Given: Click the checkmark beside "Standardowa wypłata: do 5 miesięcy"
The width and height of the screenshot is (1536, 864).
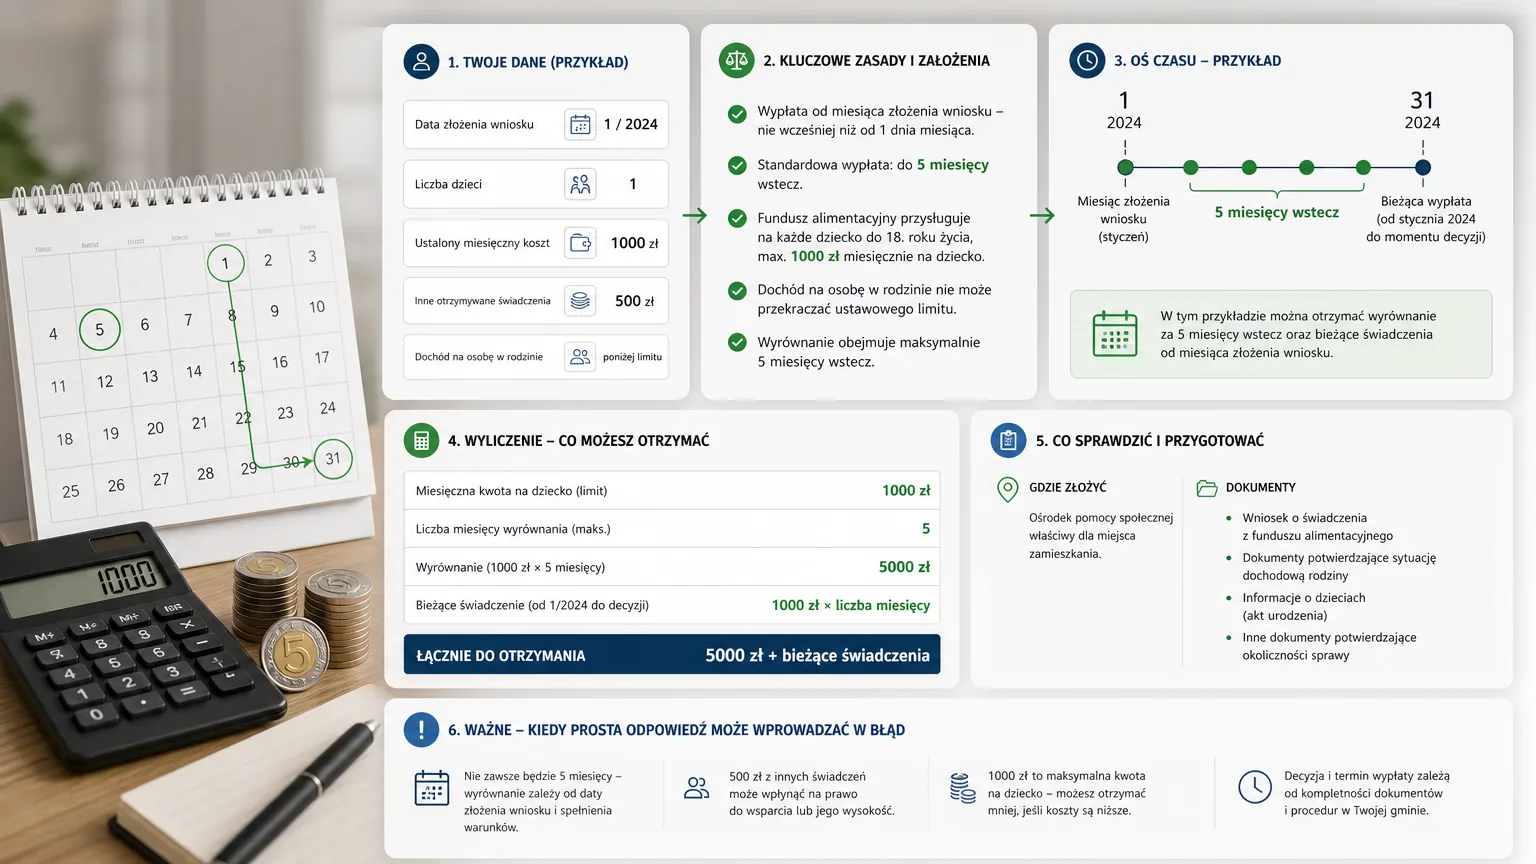Looking at the screenshot, I should point(737,165).
